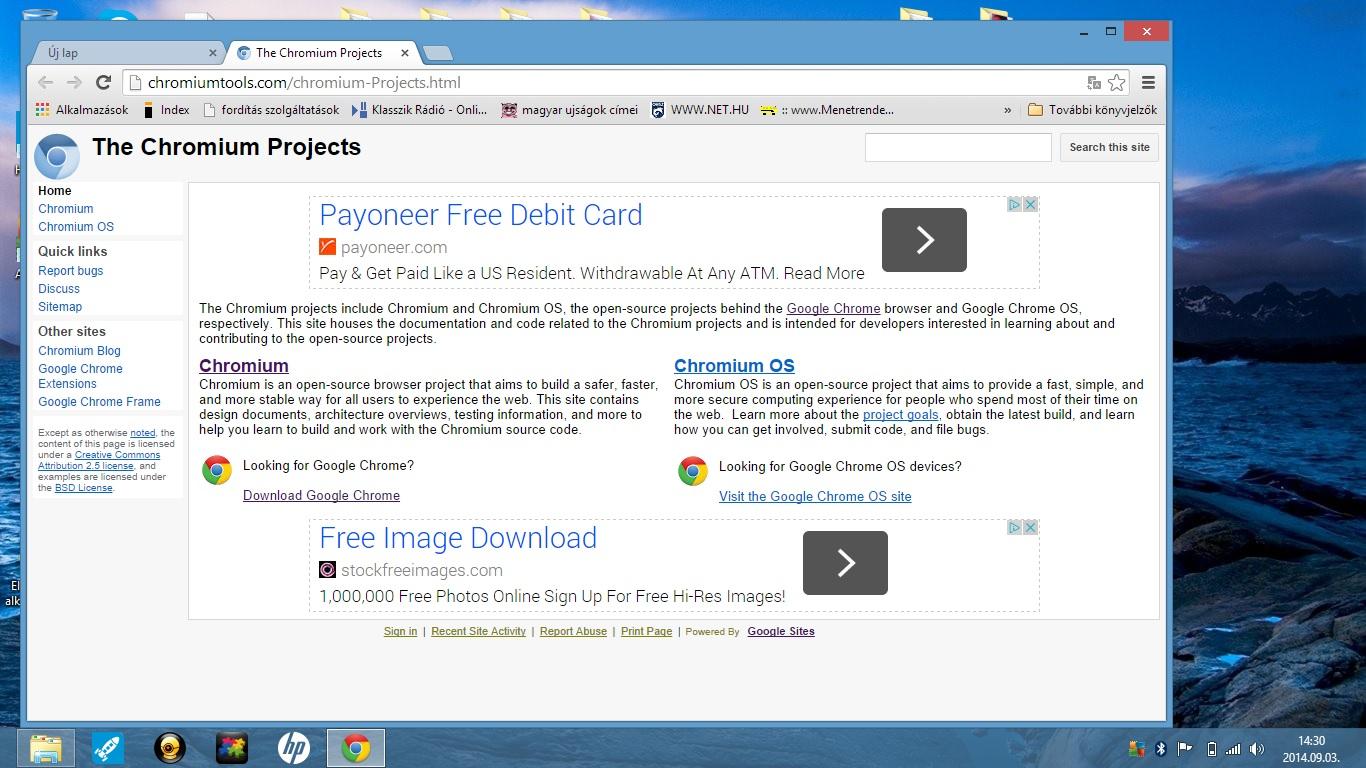Click the Report Abuse footer link
This screenshot has width=1366, height=768.
click(573, 632)
